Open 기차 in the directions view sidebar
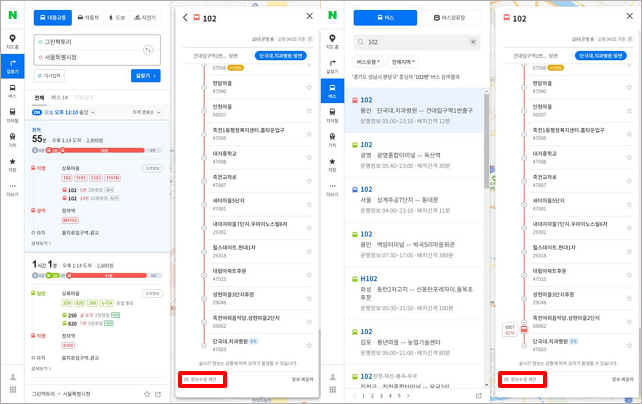642x404 pixels. (12, 140)
